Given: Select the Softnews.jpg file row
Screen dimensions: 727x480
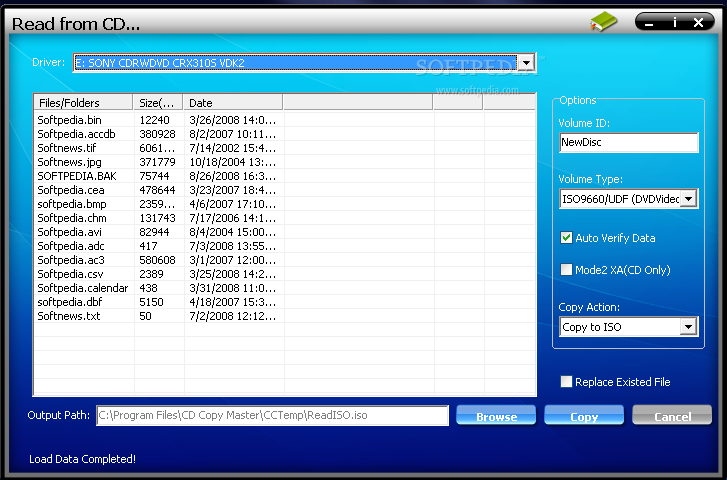Looking at the screenshot, I should 285,162.
